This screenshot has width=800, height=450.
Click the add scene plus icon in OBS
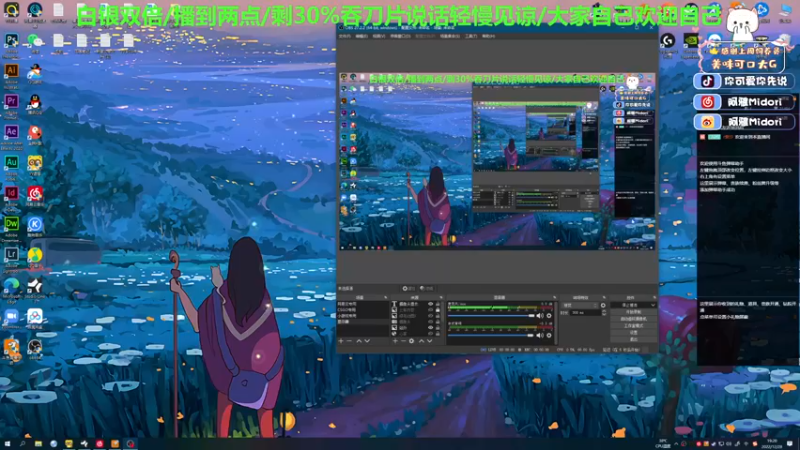pos(341,341)
